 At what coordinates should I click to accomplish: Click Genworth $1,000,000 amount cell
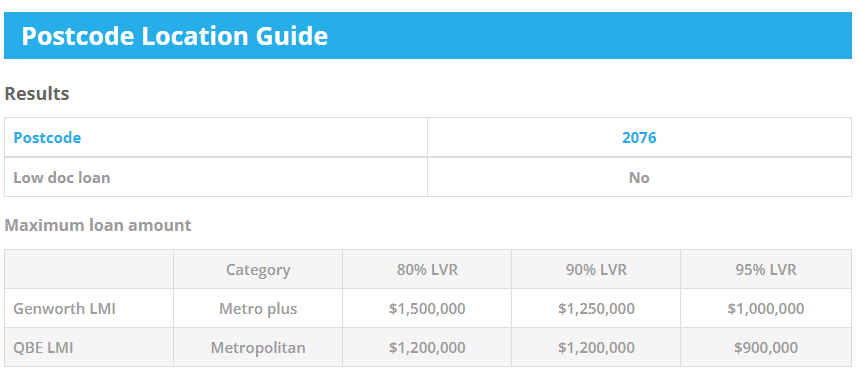766,309
